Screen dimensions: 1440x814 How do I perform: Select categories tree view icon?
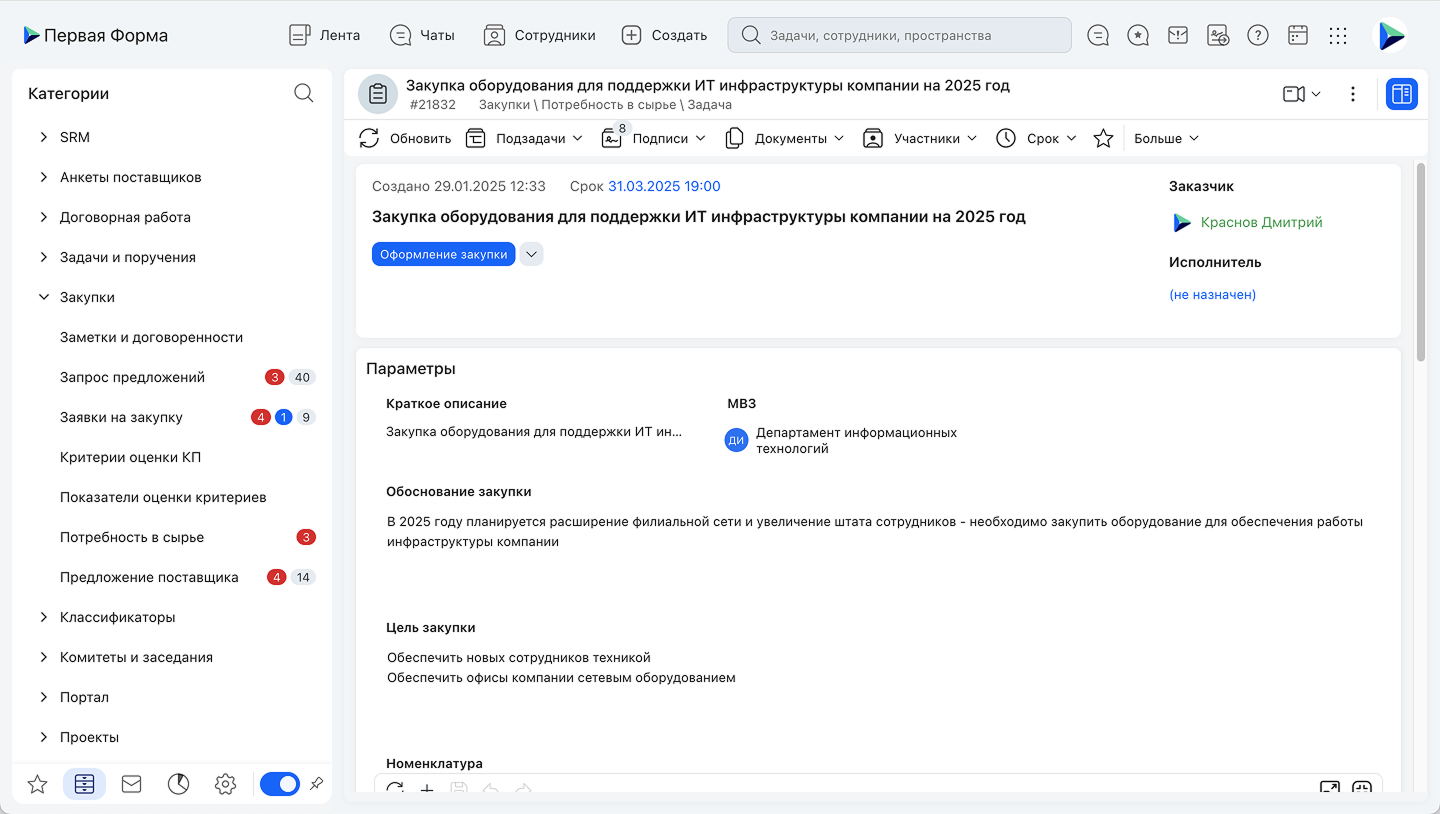tap(84, 784)
